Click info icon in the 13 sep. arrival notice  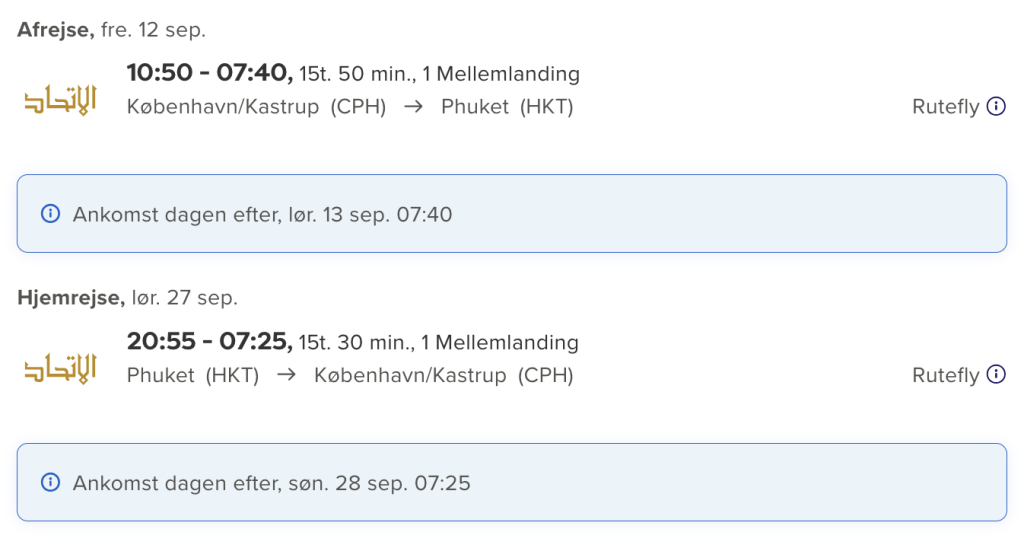coord(50,214)
